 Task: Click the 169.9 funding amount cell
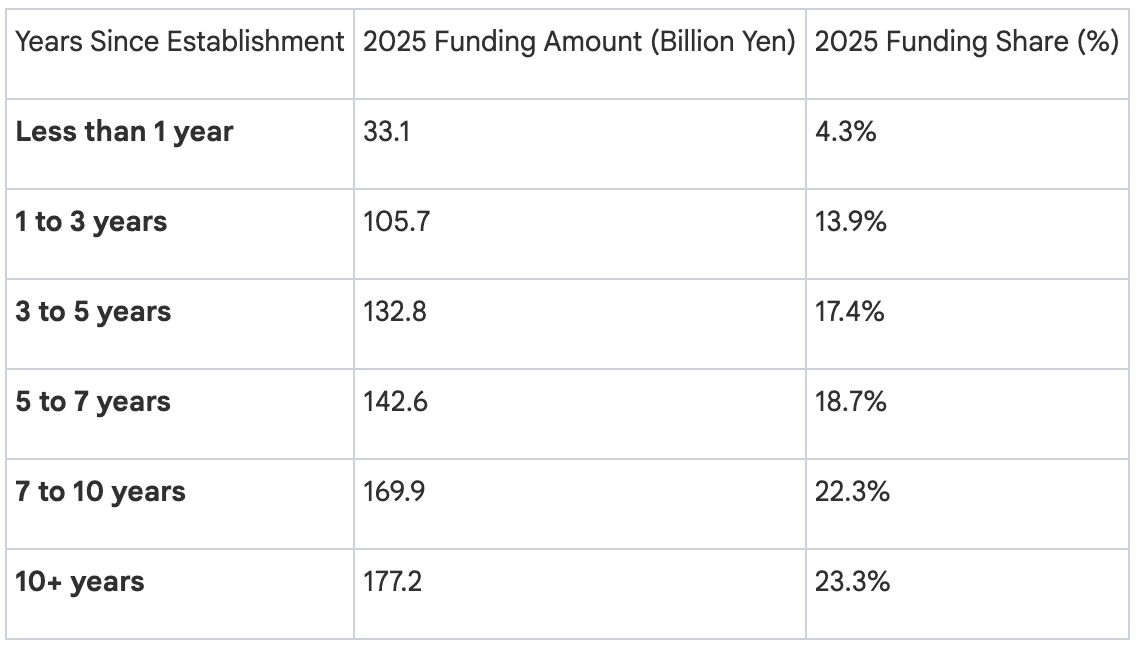coord(395,492)
